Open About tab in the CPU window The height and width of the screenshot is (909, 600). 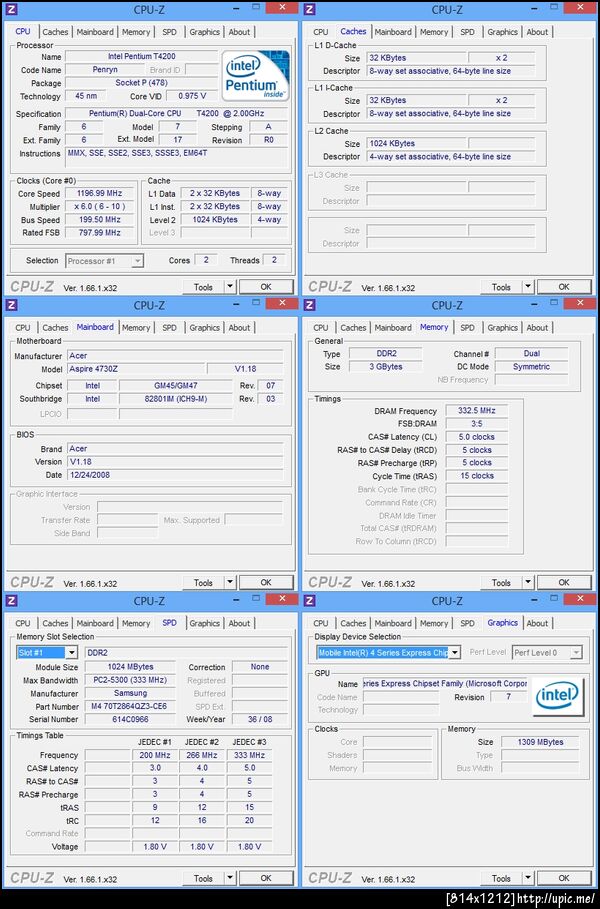(239, 32)
